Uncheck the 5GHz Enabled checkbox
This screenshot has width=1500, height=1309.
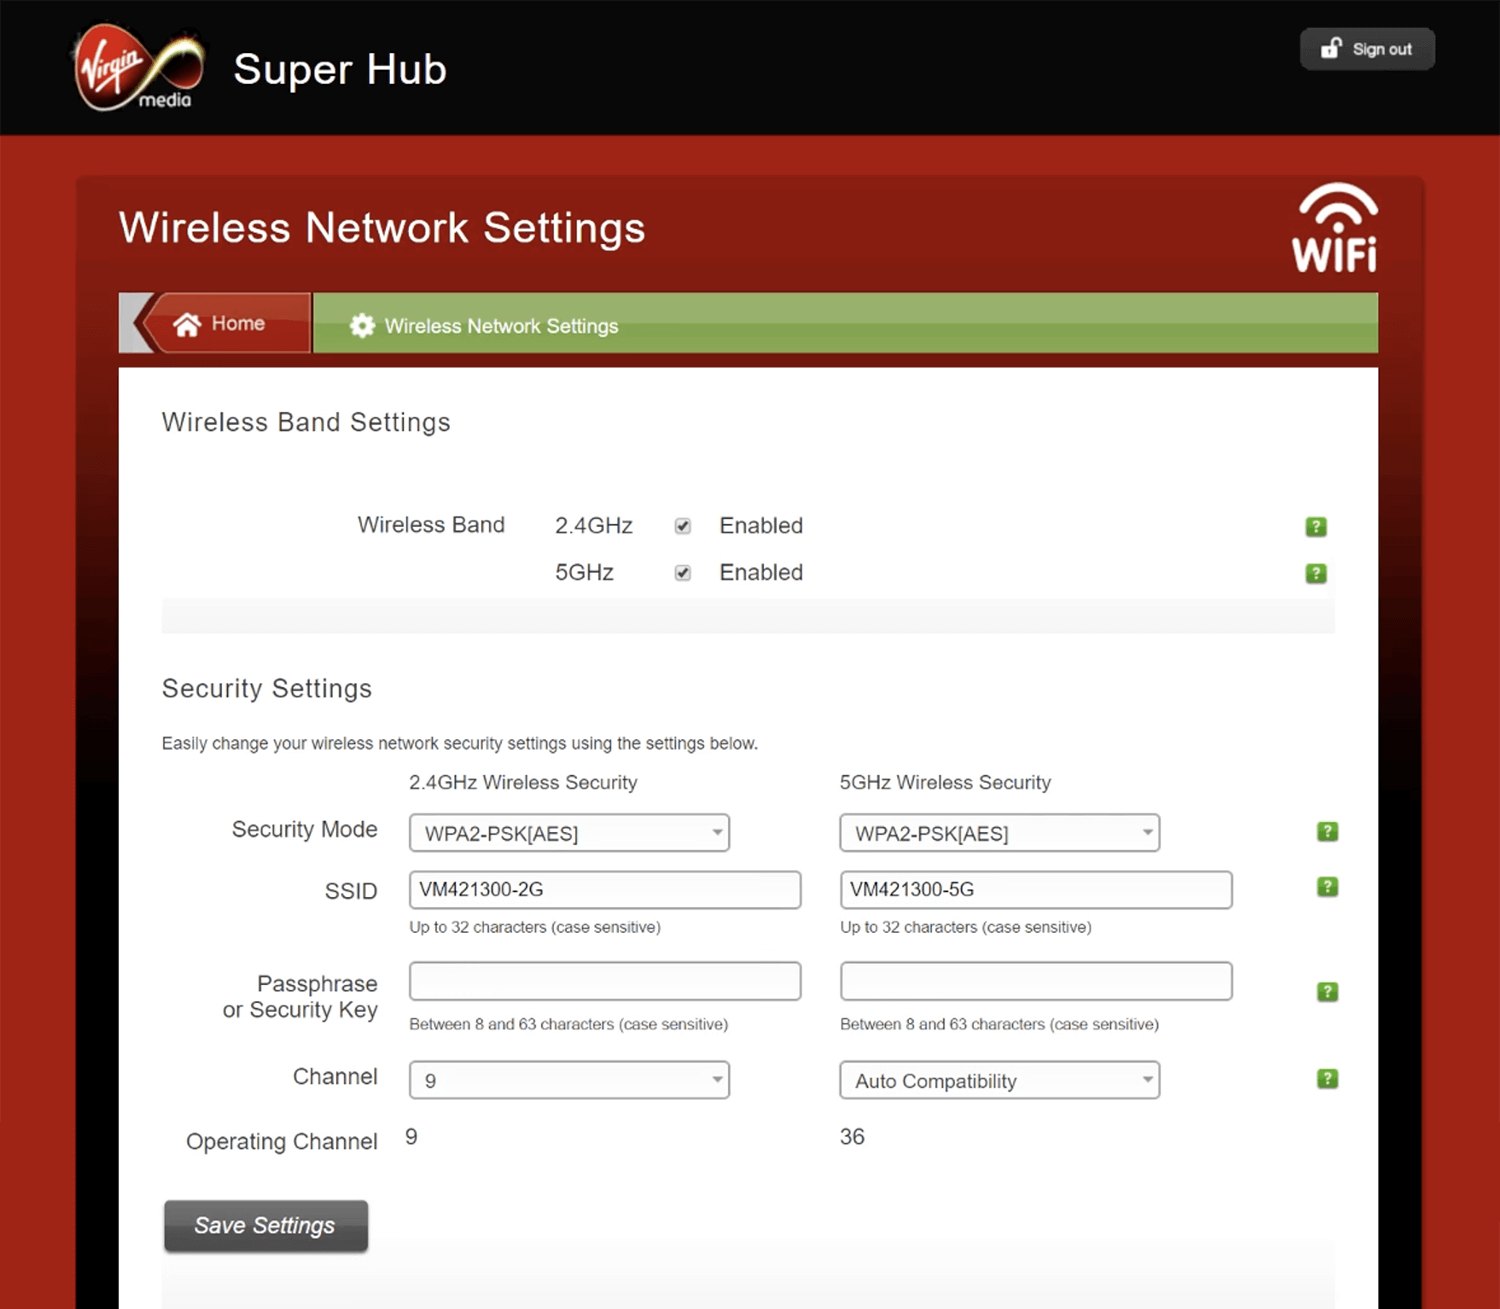point(683,573)
